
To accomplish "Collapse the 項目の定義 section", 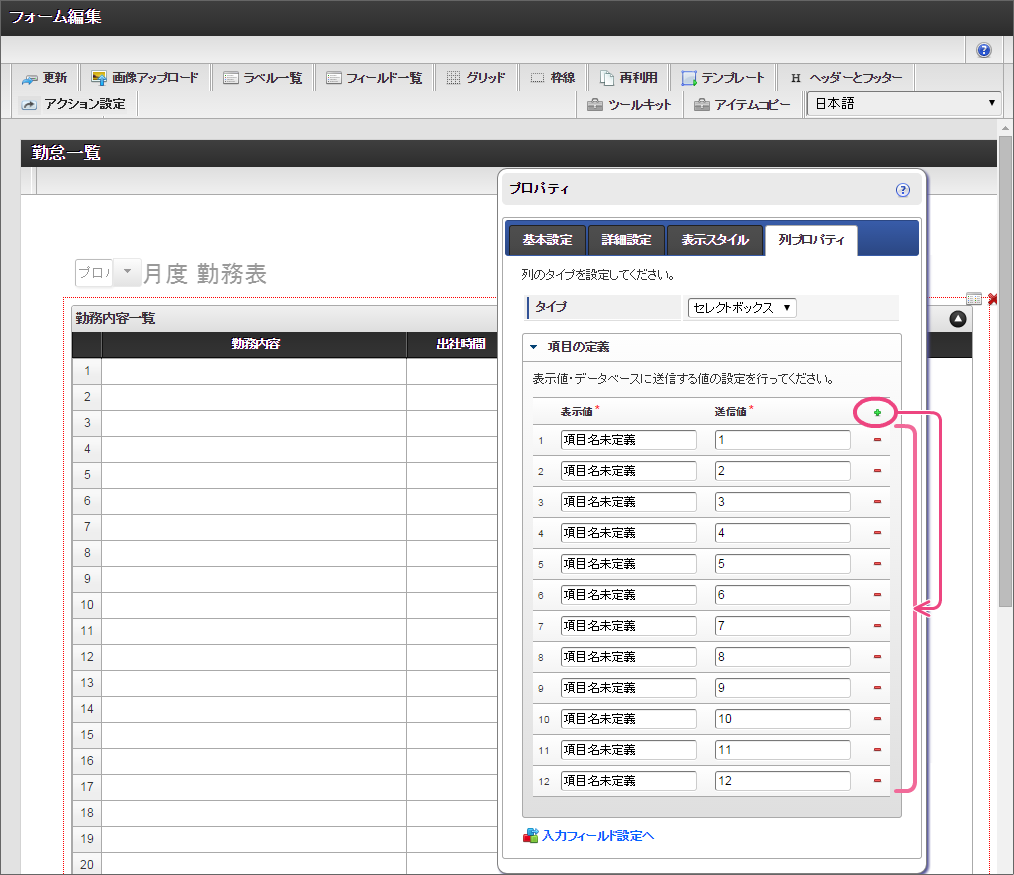I will (534, 347).
